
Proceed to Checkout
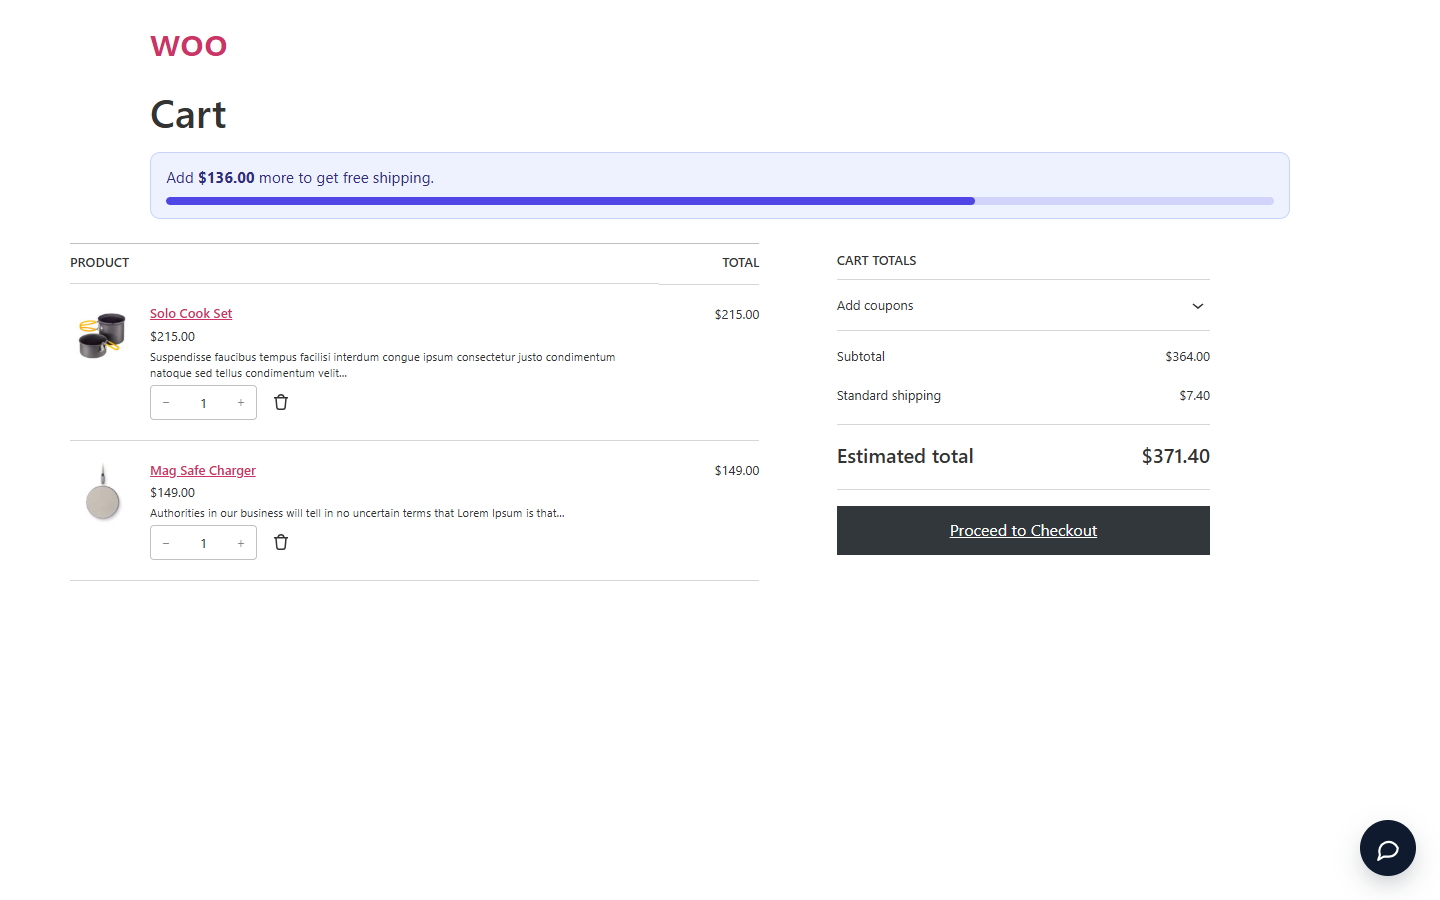(x=1023, y=531)
